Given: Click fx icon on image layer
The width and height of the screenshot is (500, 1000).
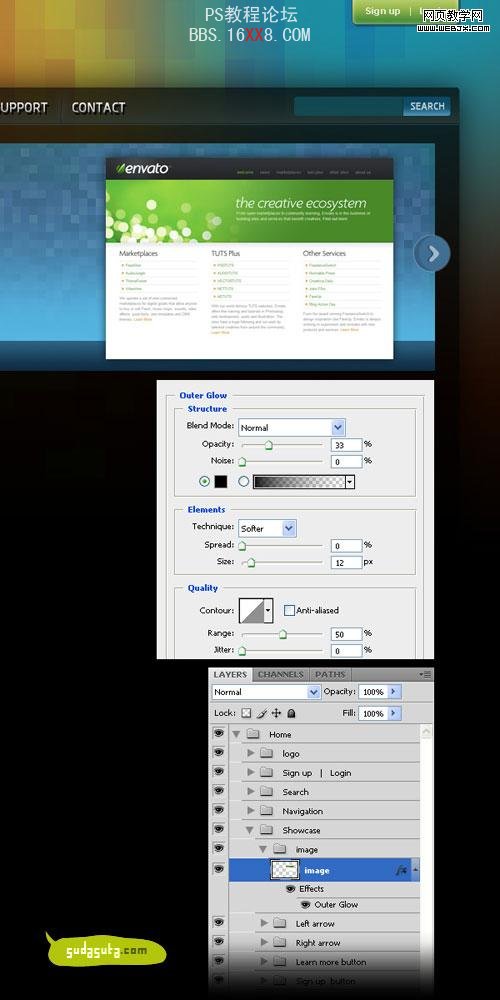Looking at the screenshot, I should [x=401, y=870].
